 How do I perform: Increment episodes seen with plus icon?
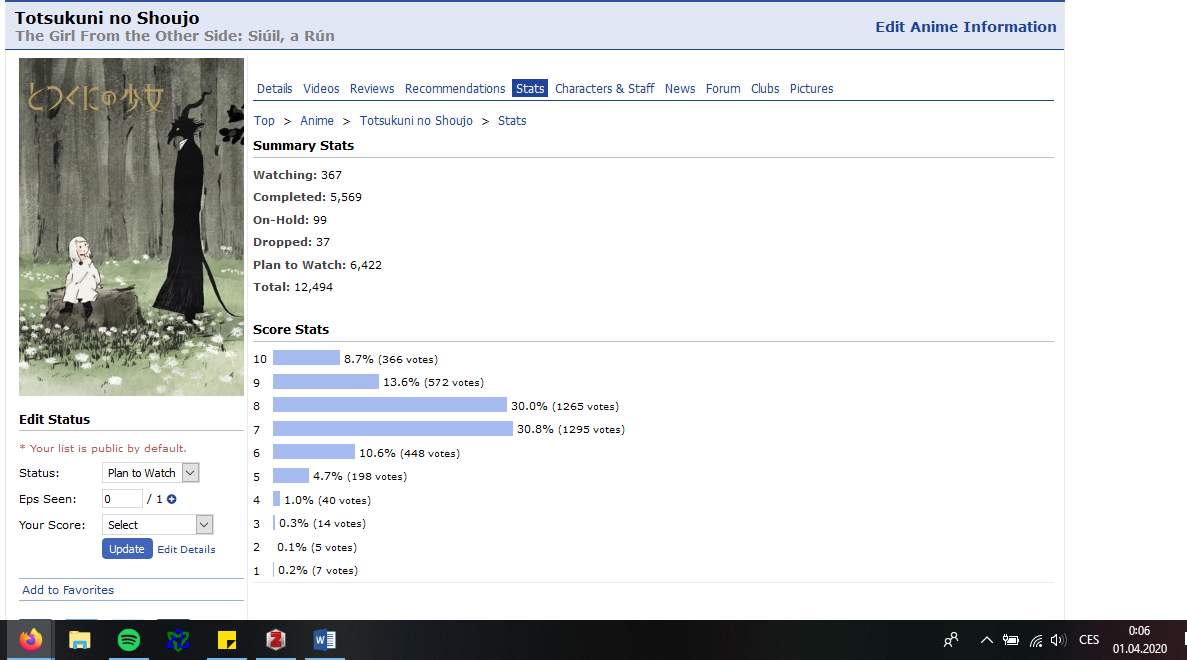(x=172, y=499)
